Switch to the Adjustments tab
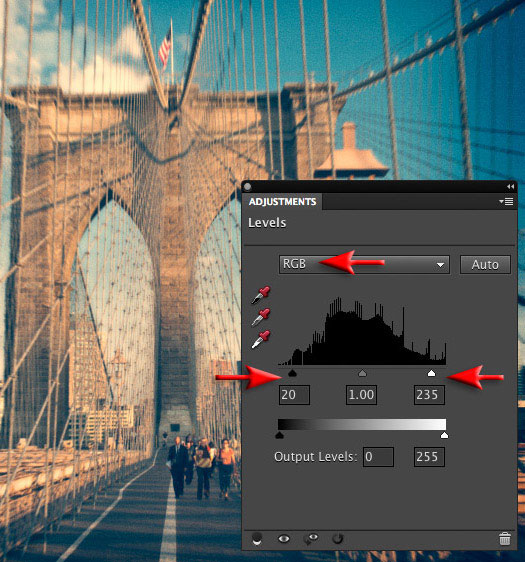The width and height of the screenshot is (525, 562). coord(282,202)
